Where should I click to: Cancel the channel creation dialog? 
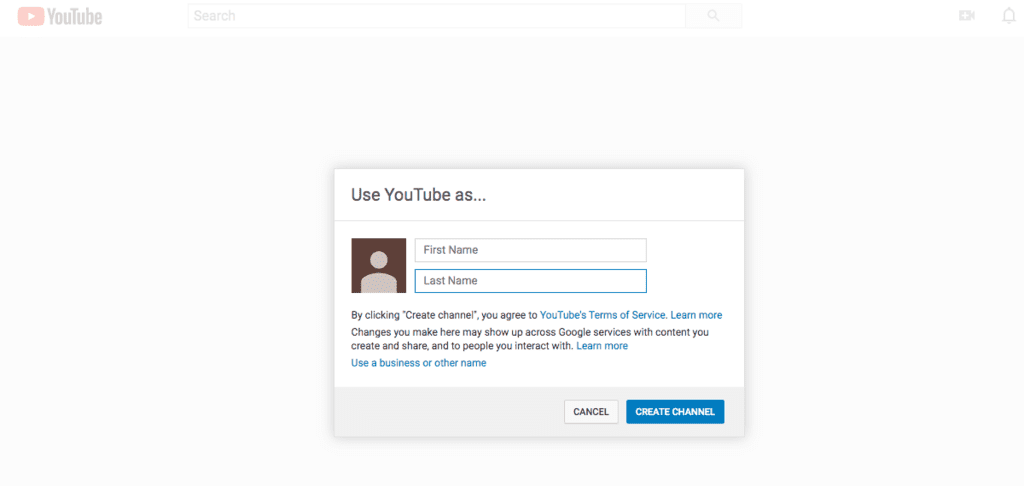tap(591, 412)
